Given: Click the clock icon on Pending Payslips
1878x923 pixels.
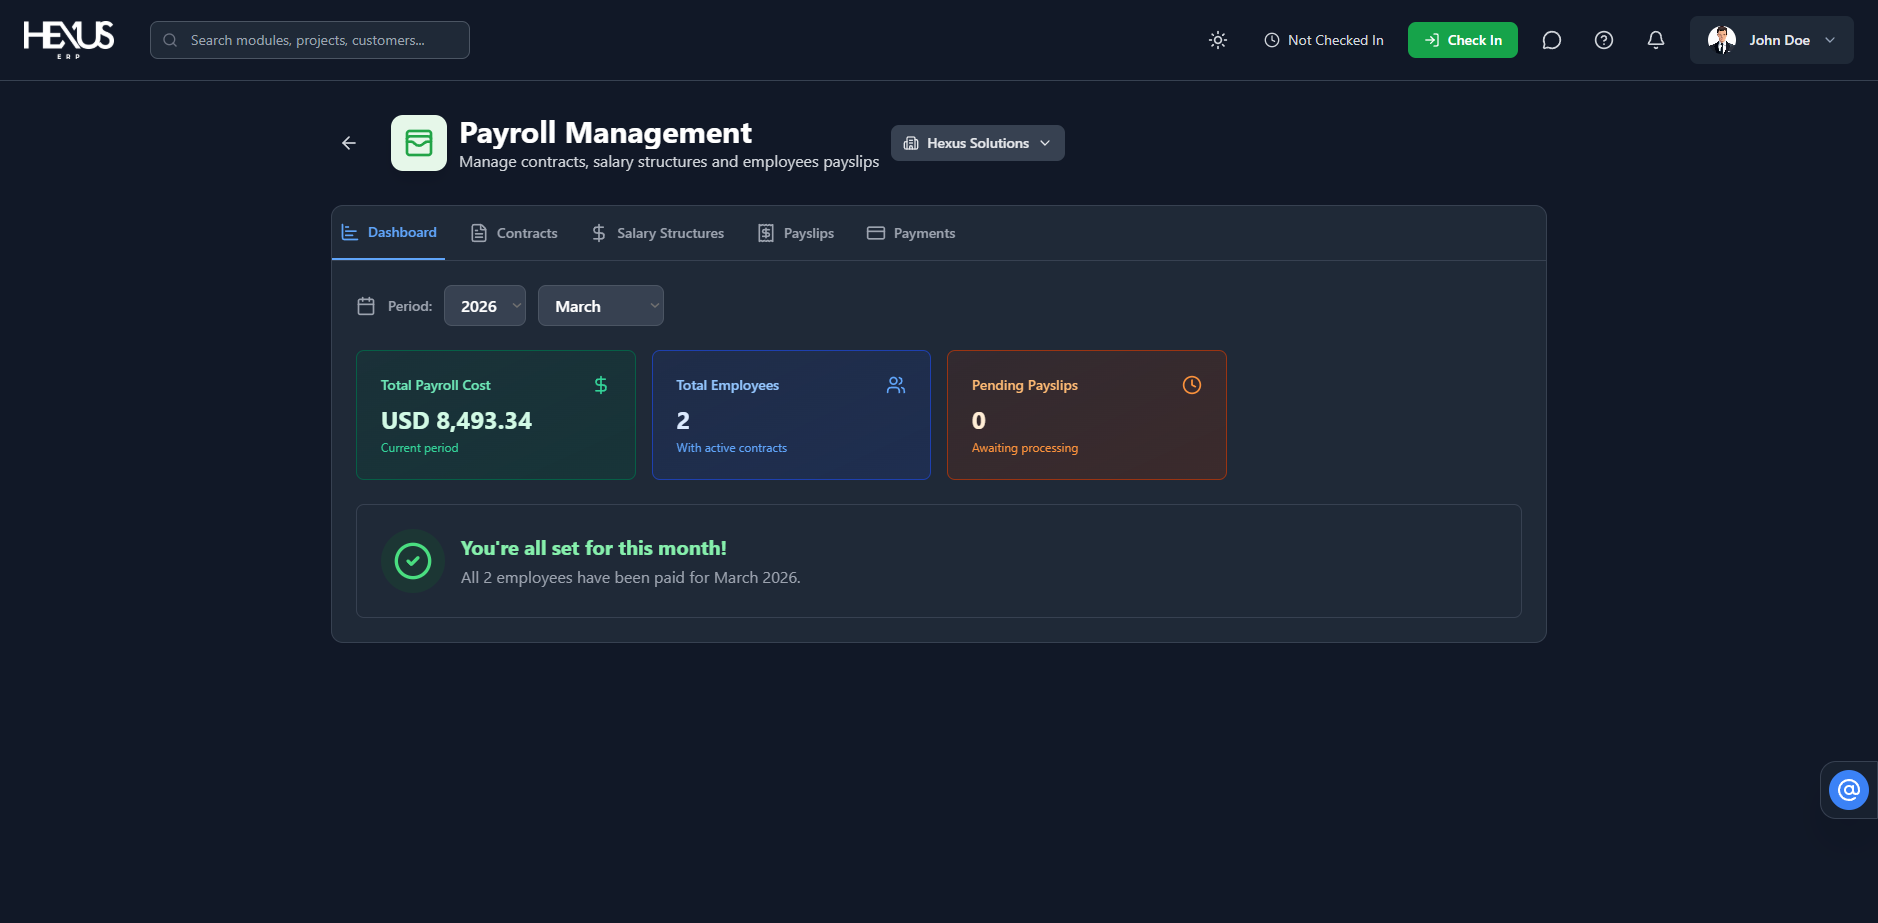Looking at the screenshot, I should point(1192,385).
